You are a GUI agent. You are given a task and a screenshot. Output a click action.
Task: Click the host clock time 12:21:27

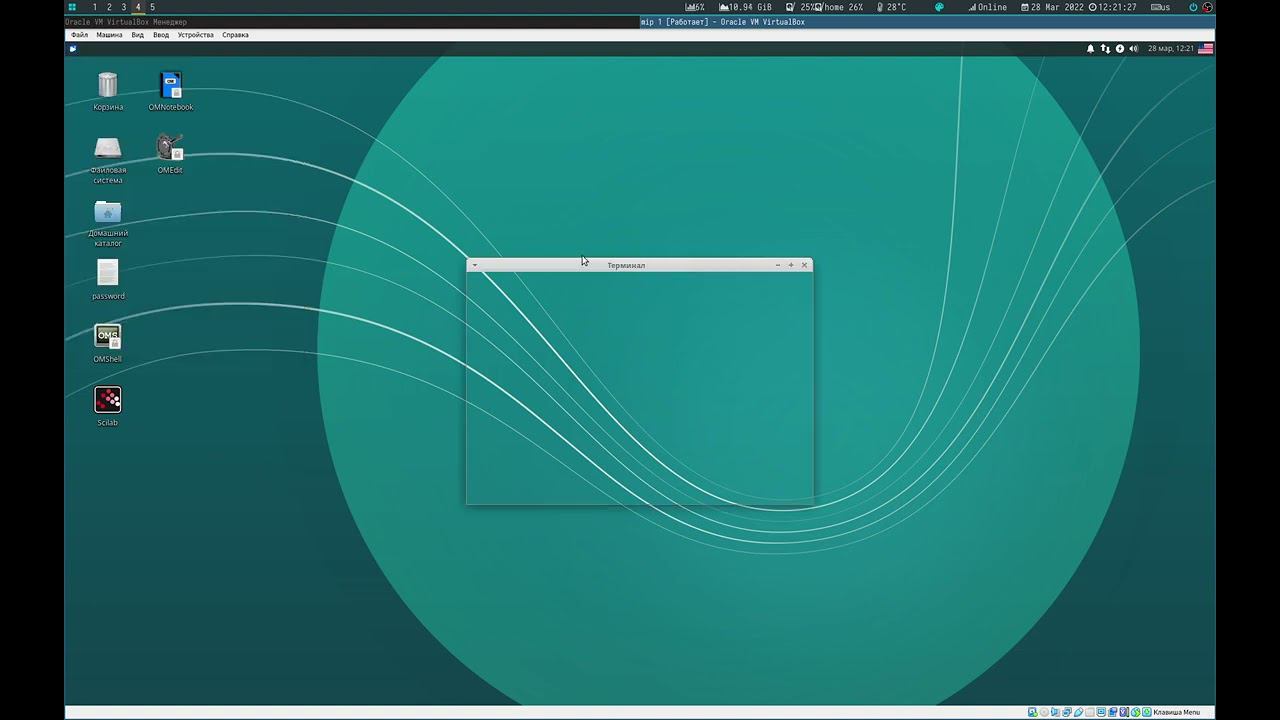(1112, 7)
